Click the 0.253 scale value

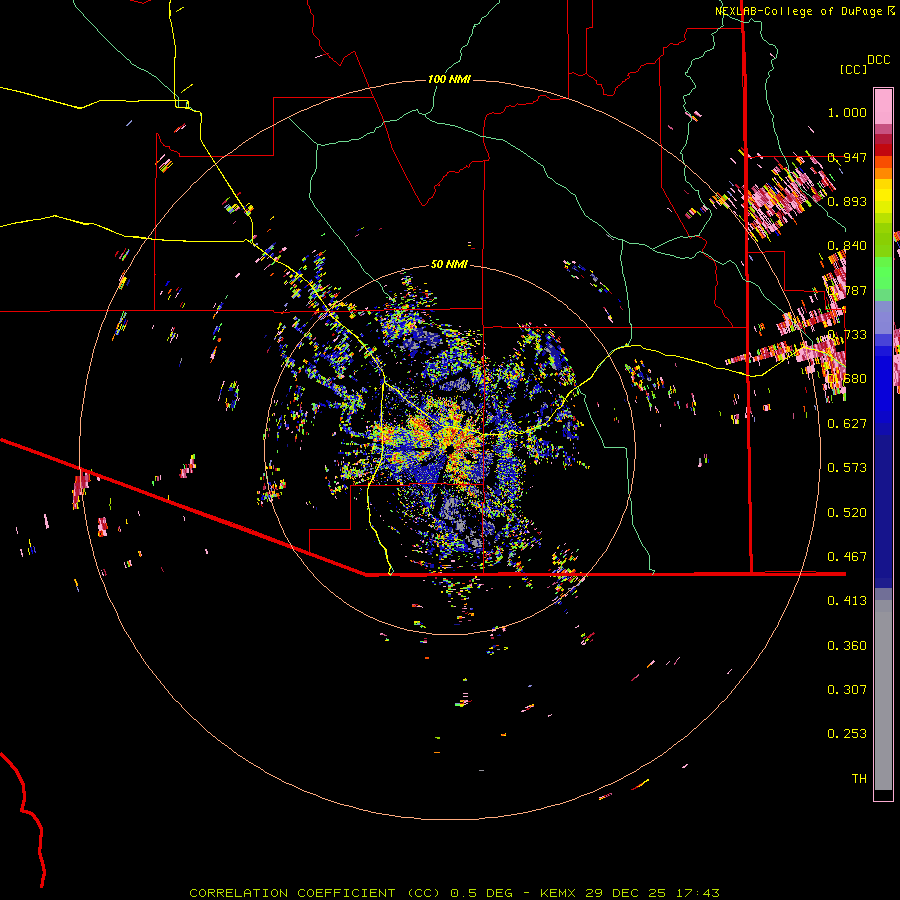pos(847,734)
